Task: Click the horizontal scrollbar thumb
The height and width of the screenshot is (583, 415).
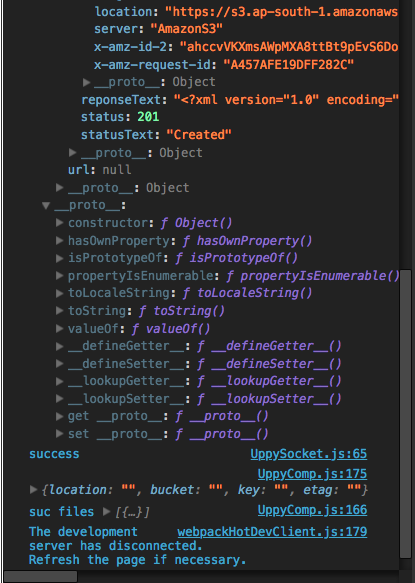Action: (40, 576)
